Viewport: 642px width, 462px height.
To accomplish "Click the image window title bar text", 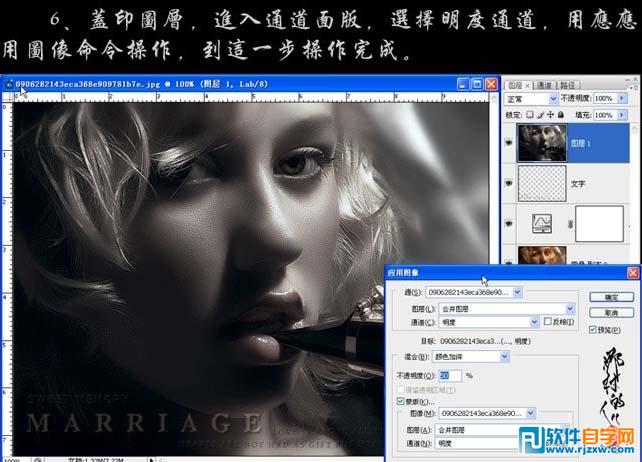I will (x=142, y=84).
